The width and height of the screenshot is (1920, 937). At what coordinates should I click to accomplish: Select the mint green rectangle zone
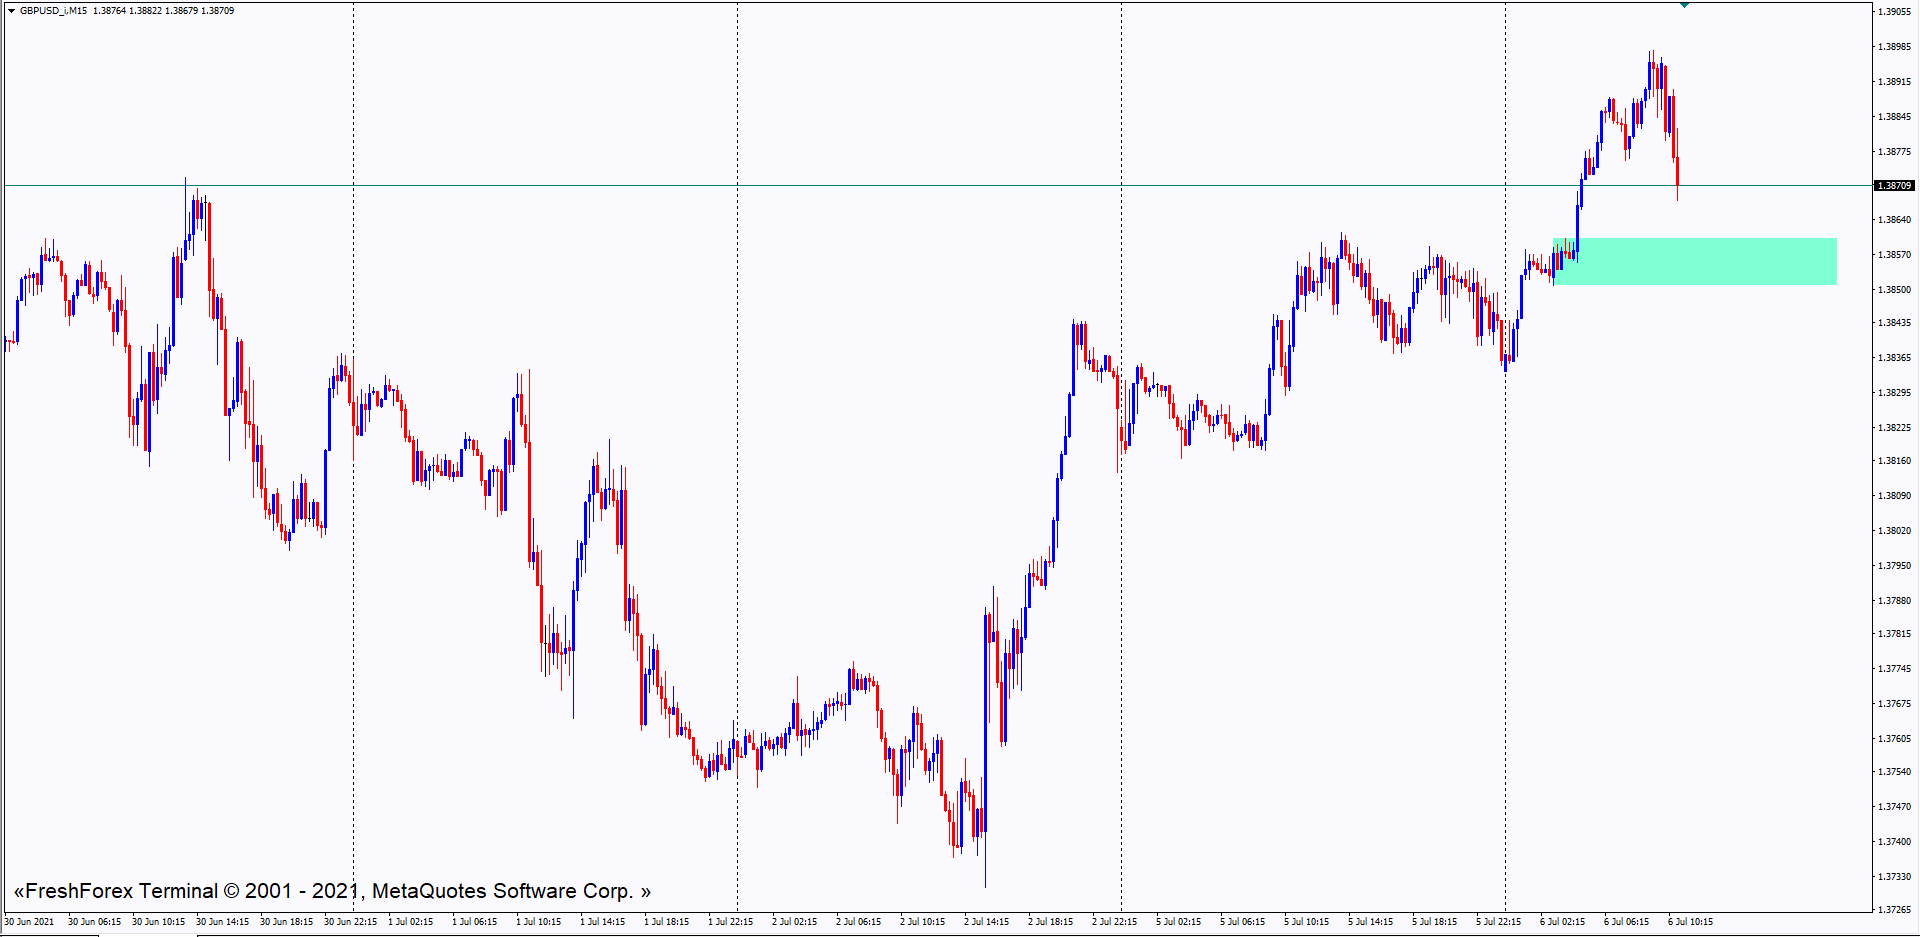coord(1700,261)
